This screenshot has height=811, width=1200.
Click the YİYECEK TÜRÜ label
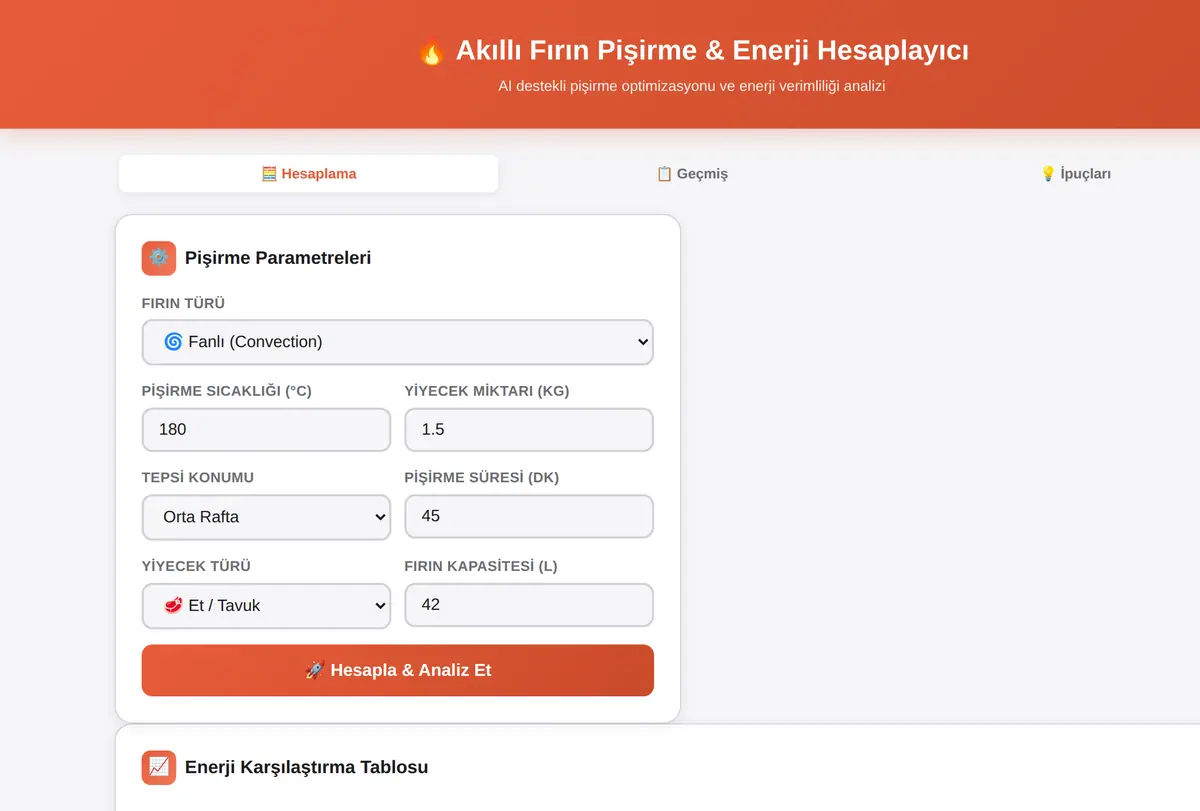point(196,566)
